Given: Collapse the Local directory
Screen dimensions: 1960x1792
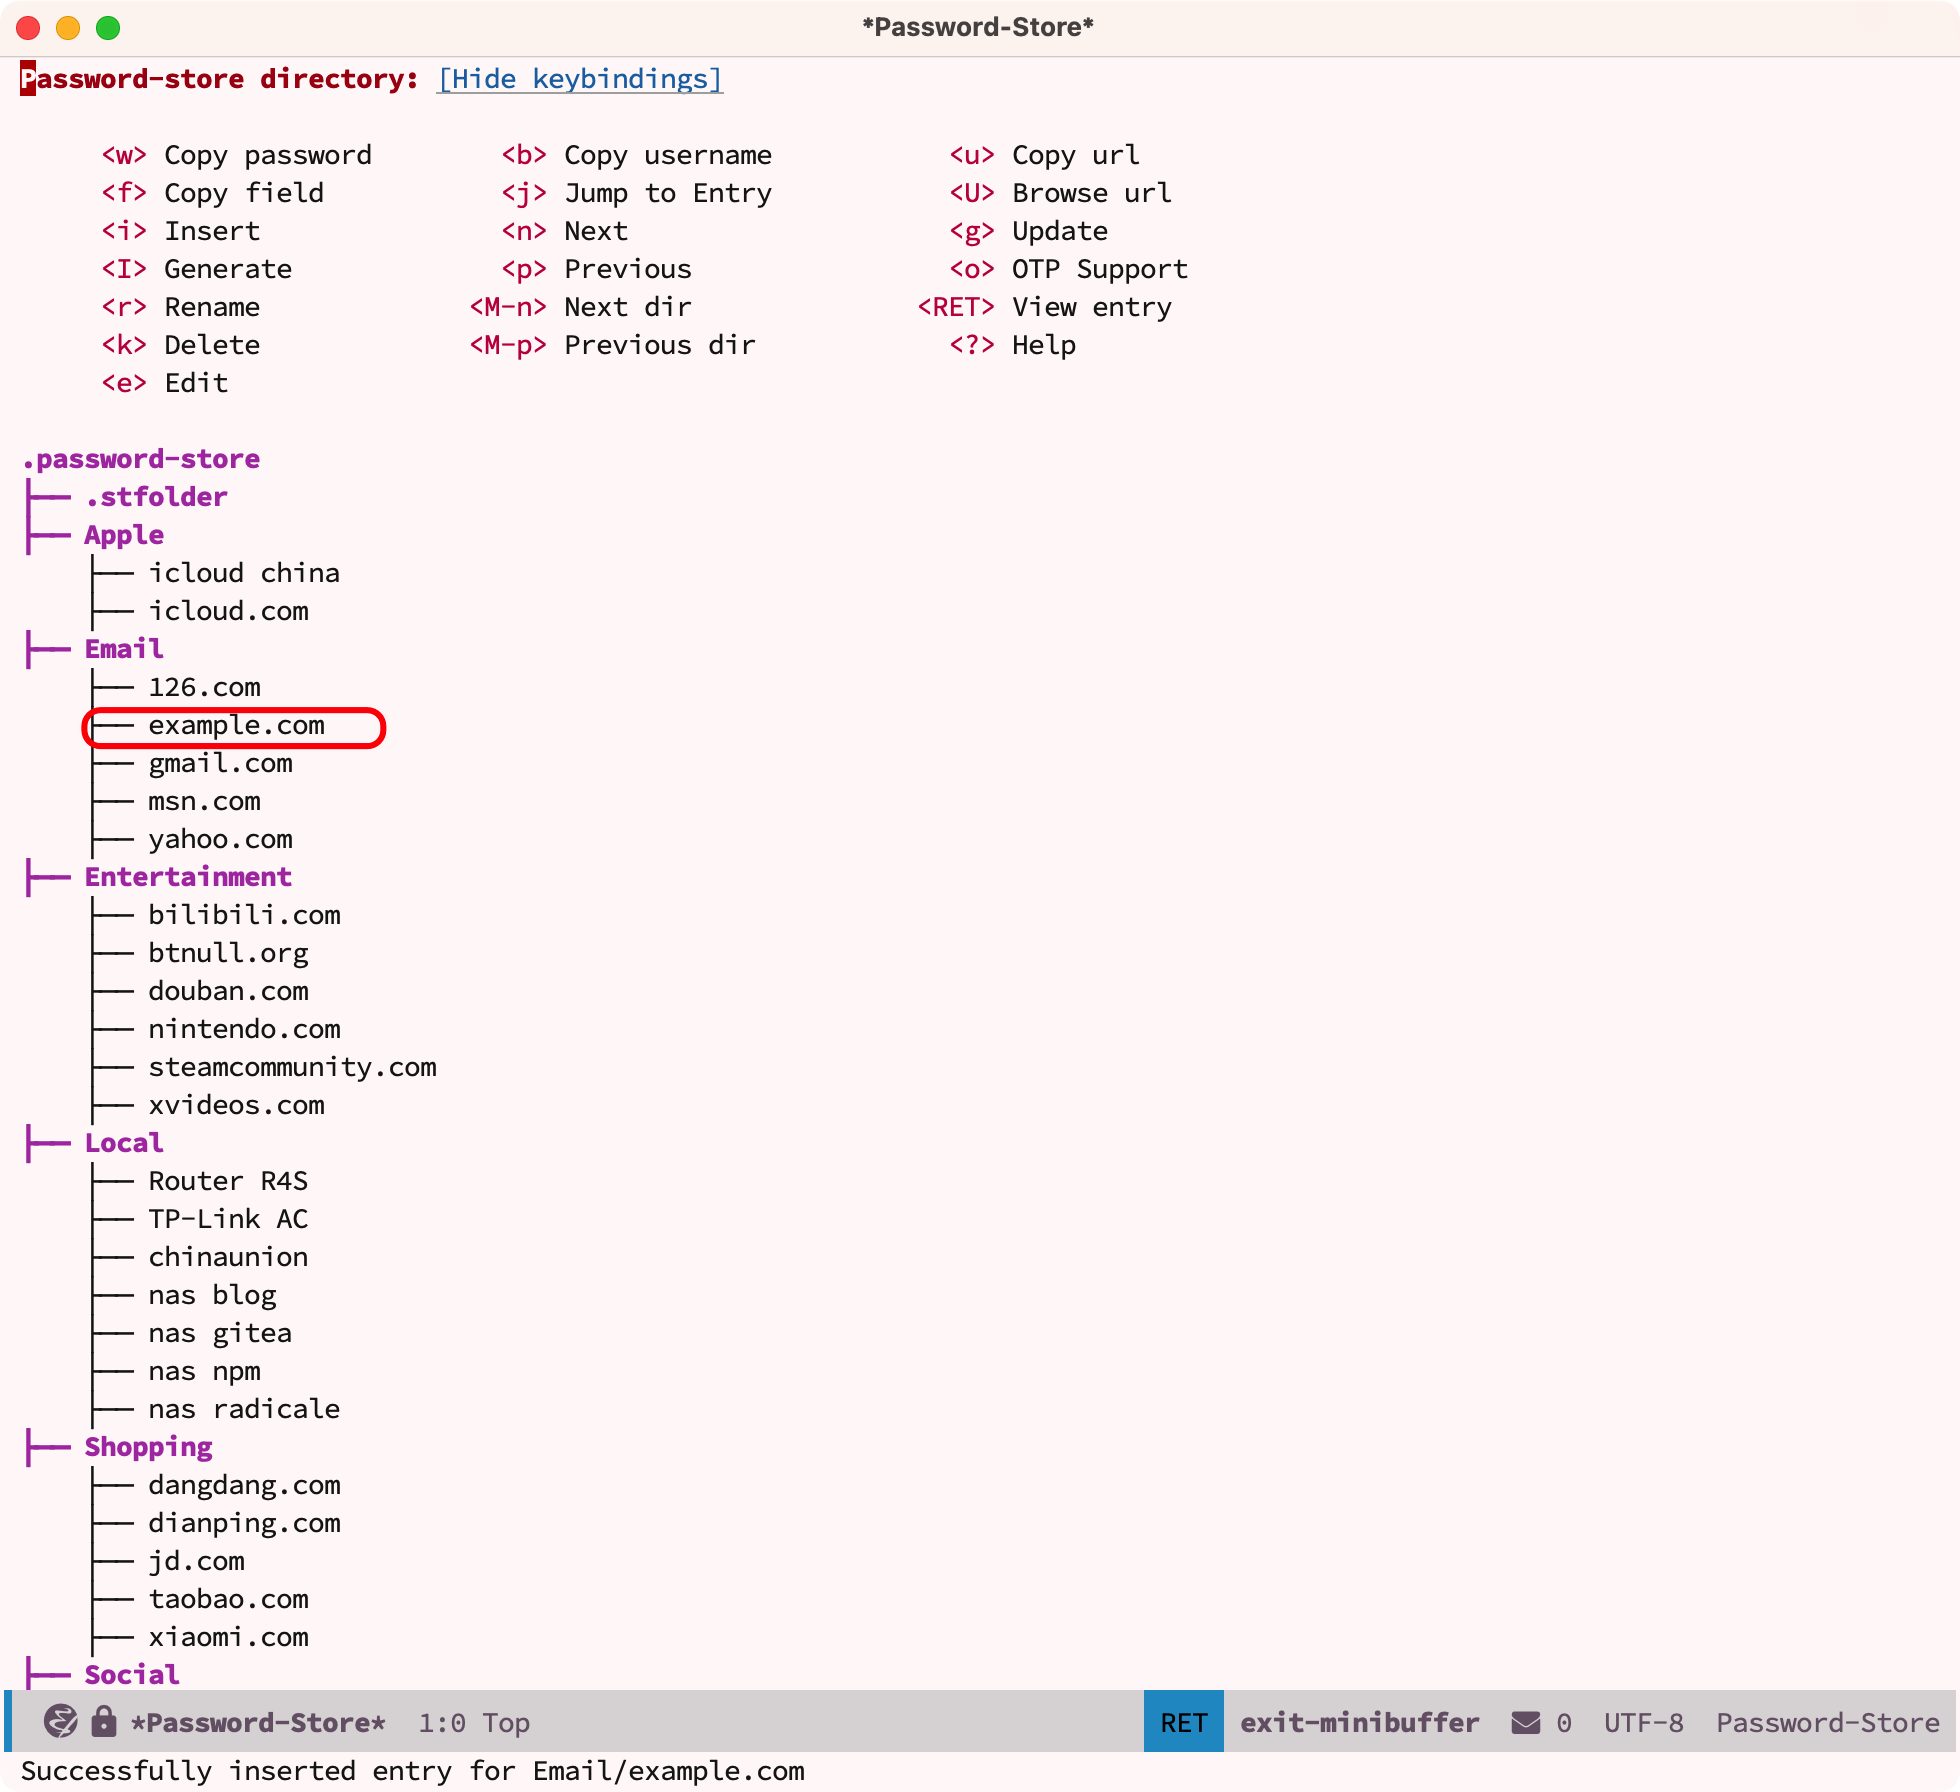Looking at the screenshot, I should pyautogui.click(x=124, y=1143).
